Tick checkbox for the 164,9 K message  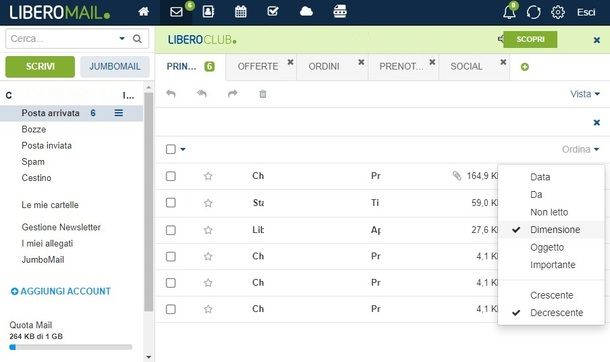tap(171, 176)
